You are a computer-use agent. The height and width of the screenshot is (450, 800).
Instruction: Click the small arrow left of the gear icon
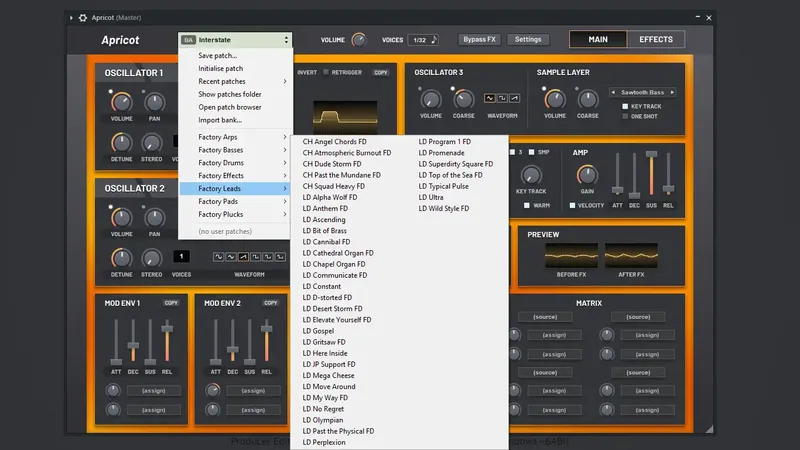[x=71, y=18]
